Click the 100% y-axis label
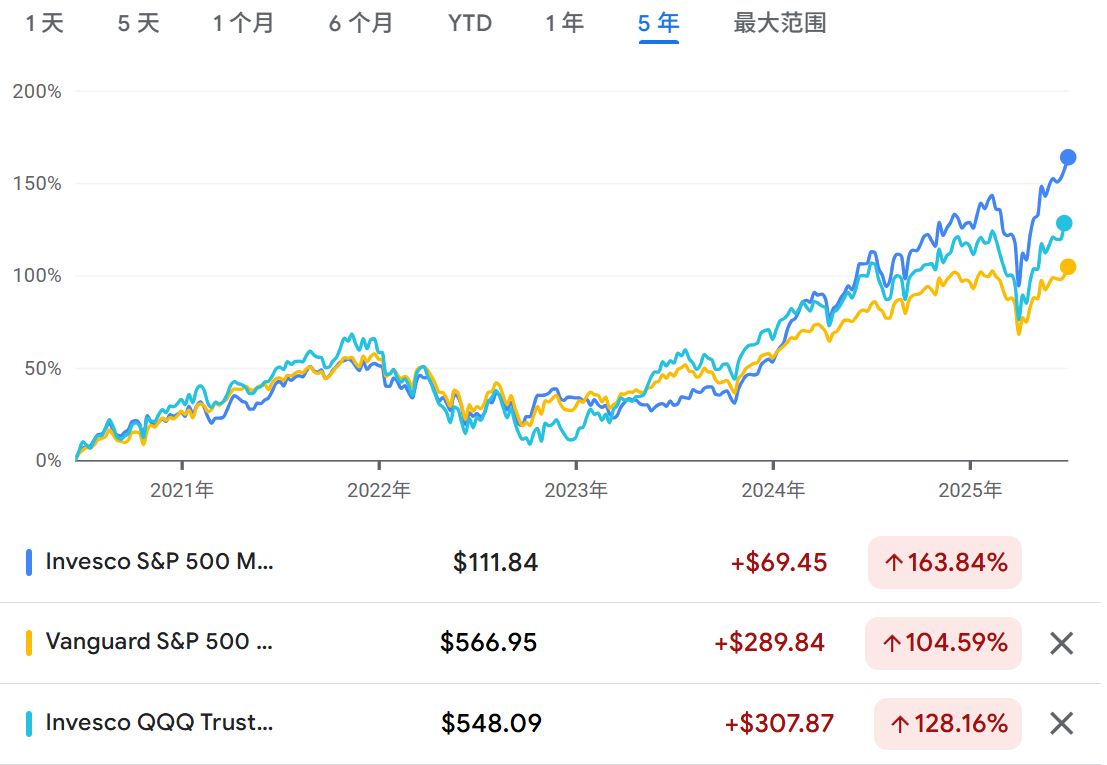The image size is (1107, 765). pyautogui.click(x=37, y=275)
